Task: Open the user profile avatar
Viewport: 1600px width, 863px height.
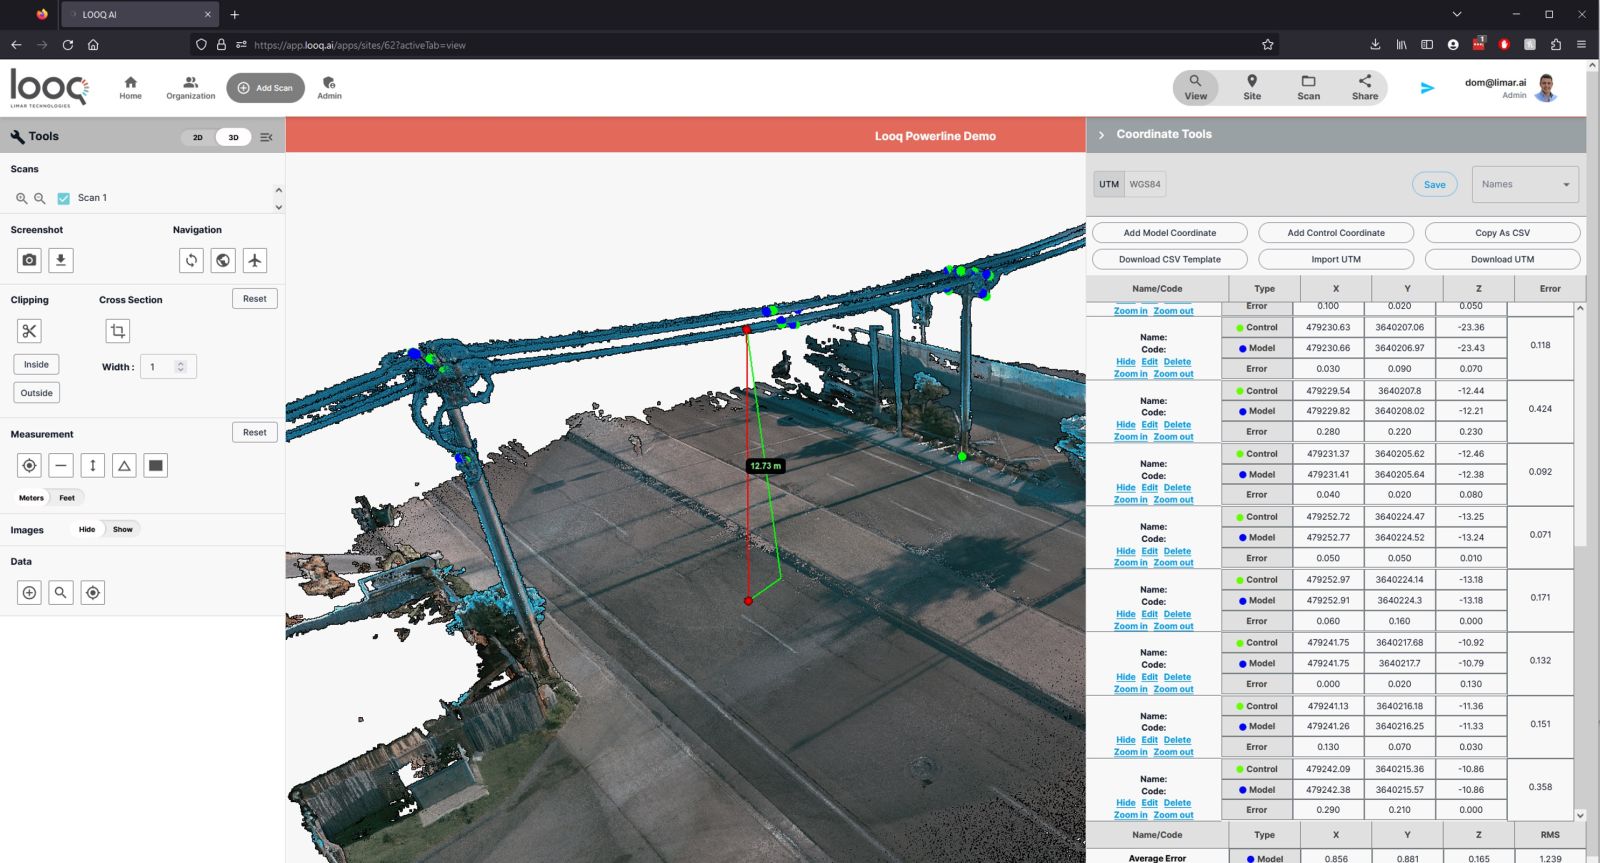Action: point(1546,88)
